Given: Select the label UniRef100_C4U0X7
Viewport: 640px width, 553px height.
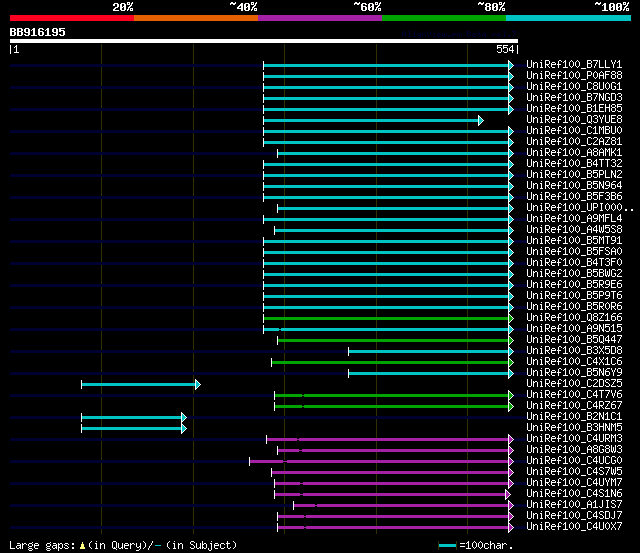Looking at the screenshot, I should (x=574, y=527).
